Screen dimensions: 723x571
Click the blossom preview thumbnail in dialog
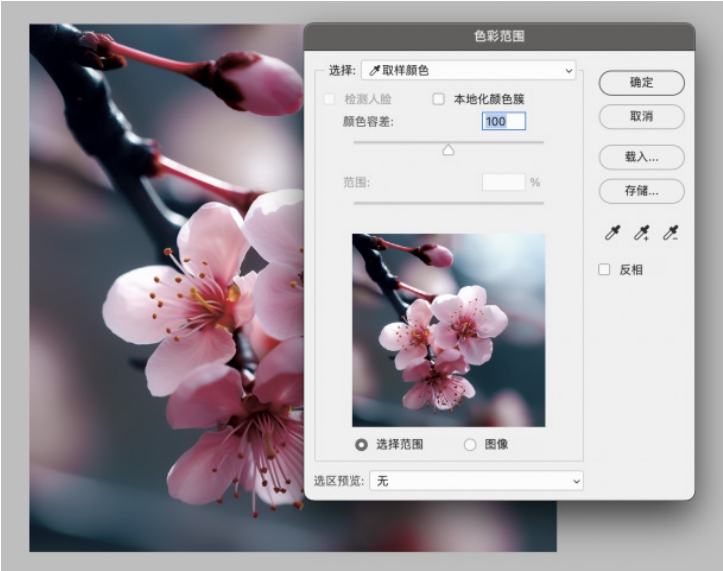tap(448, 330)
